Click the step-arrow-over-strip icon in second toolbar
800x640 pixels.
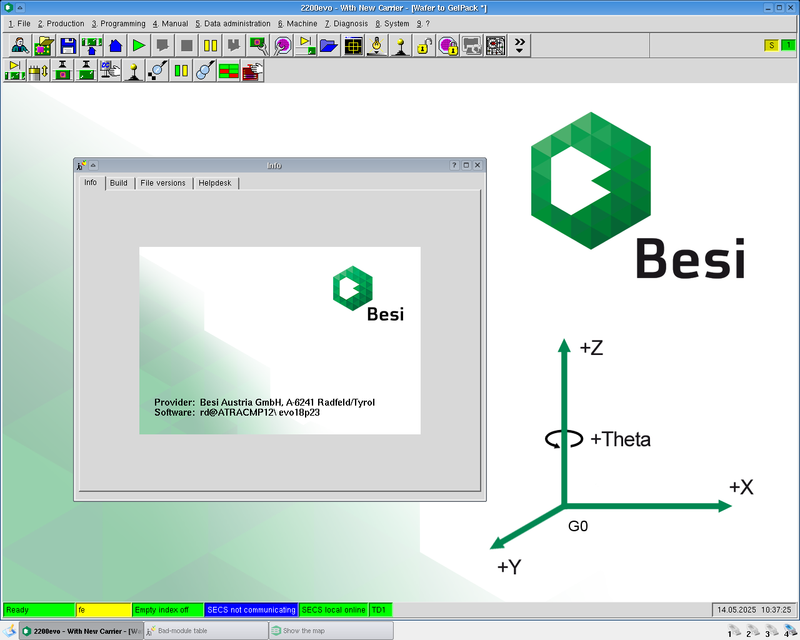pos(15,70)
